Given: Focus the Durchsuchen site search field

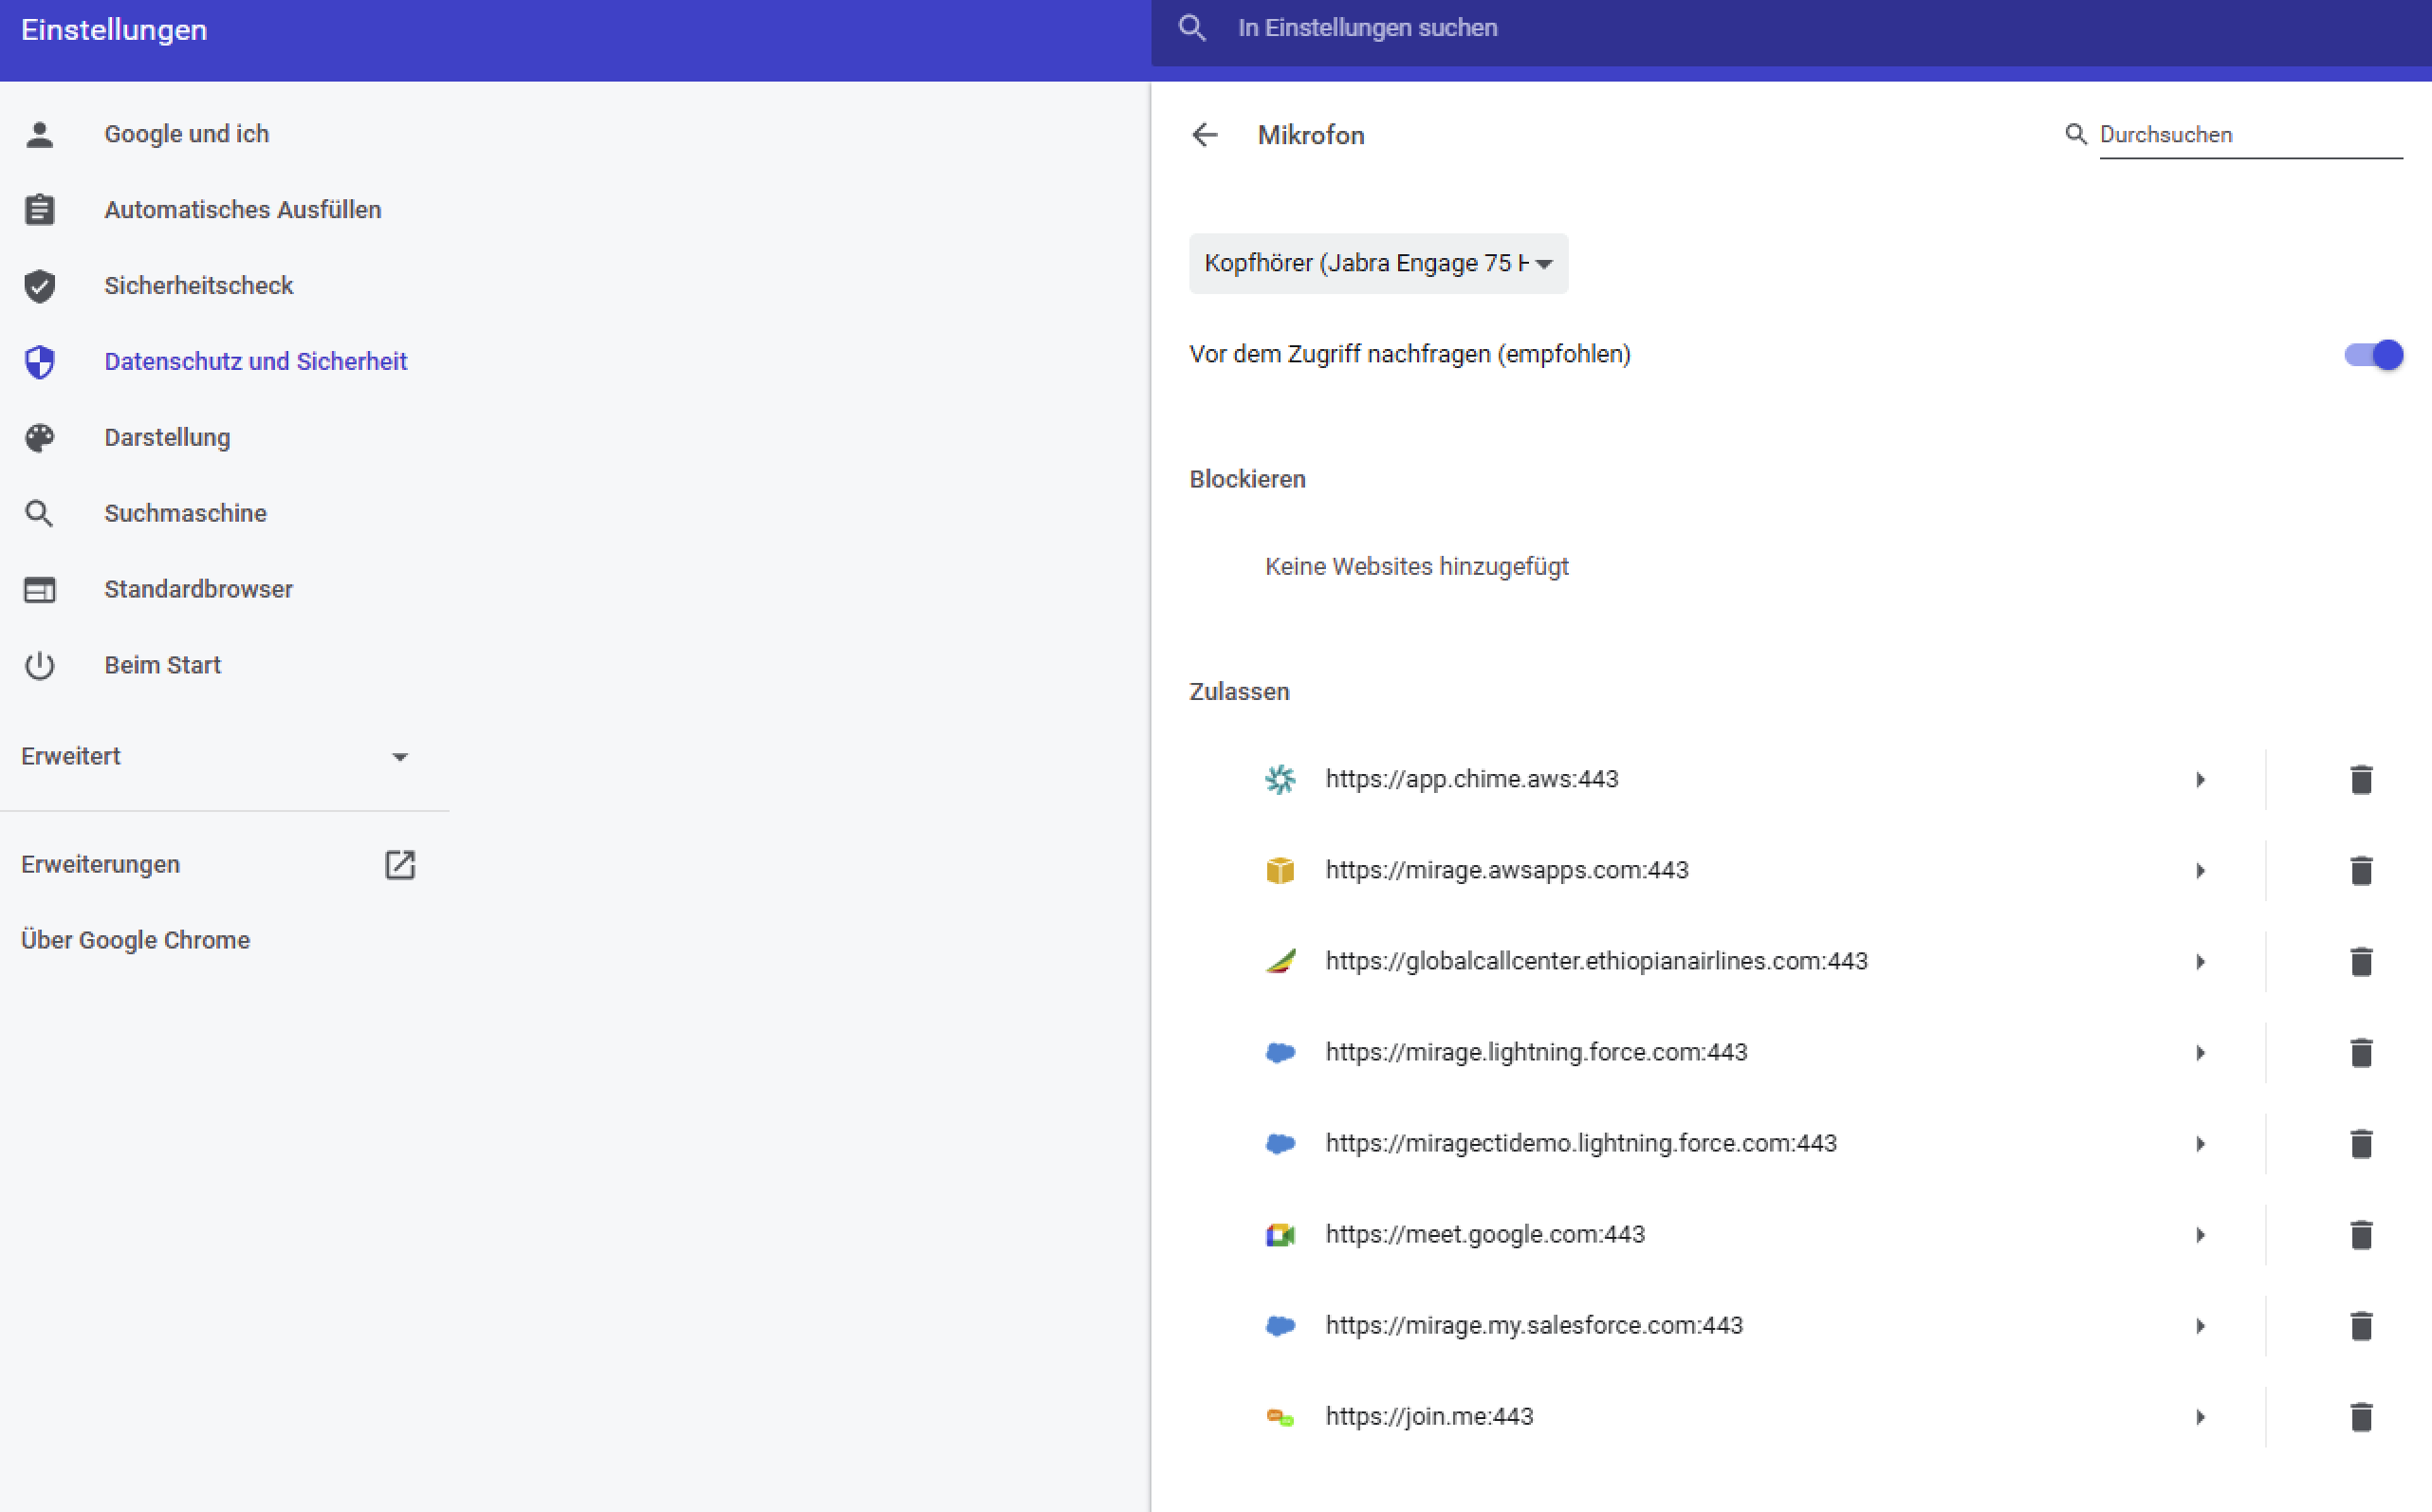Looking at the screenshot, I should pyautogui.click(x=2250, y=135).
